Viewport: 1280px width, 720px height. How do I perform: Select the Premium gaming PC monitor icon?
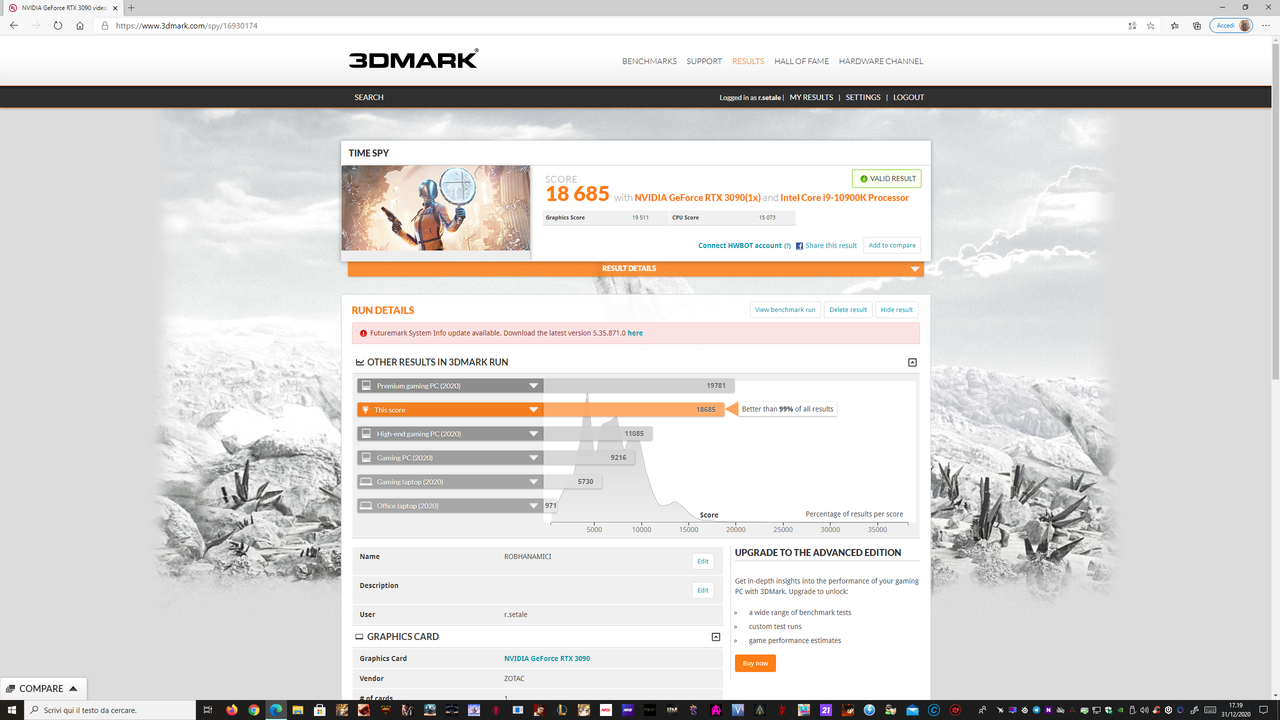(366, 385)
